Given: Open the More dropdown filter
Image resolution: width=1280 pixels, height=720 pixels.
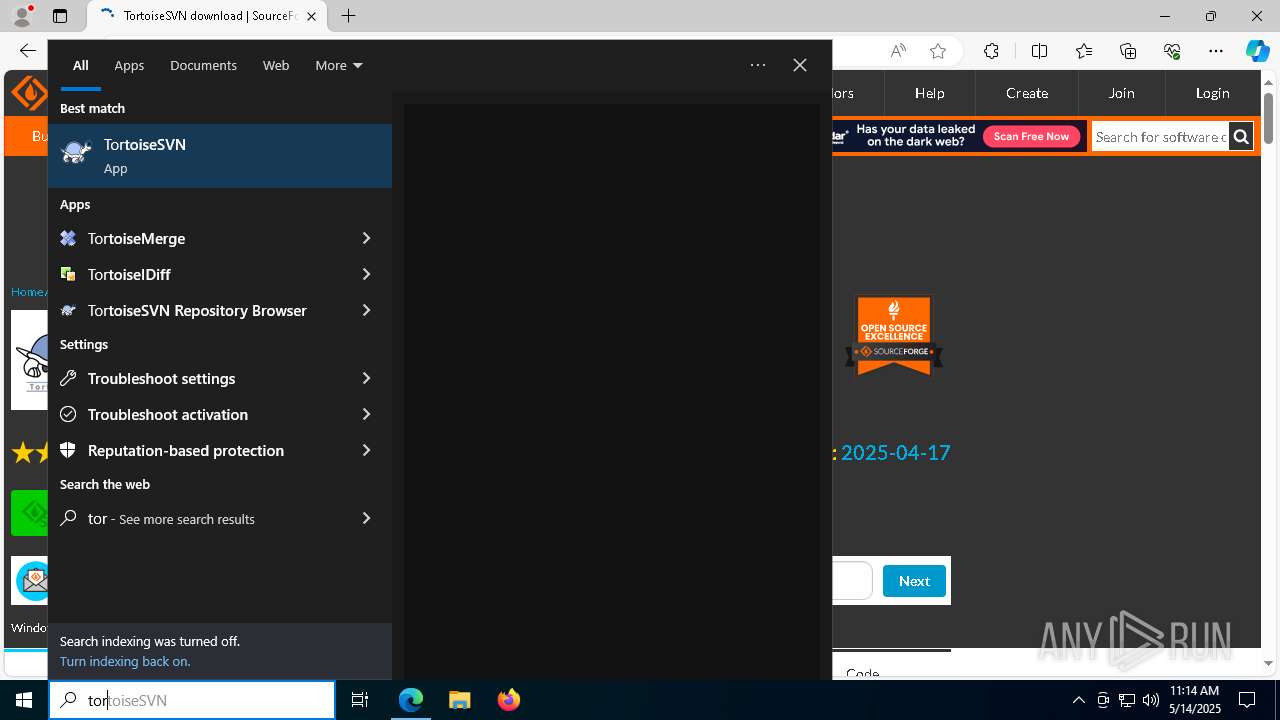Looking at the screenshot, I should (338, 65).
